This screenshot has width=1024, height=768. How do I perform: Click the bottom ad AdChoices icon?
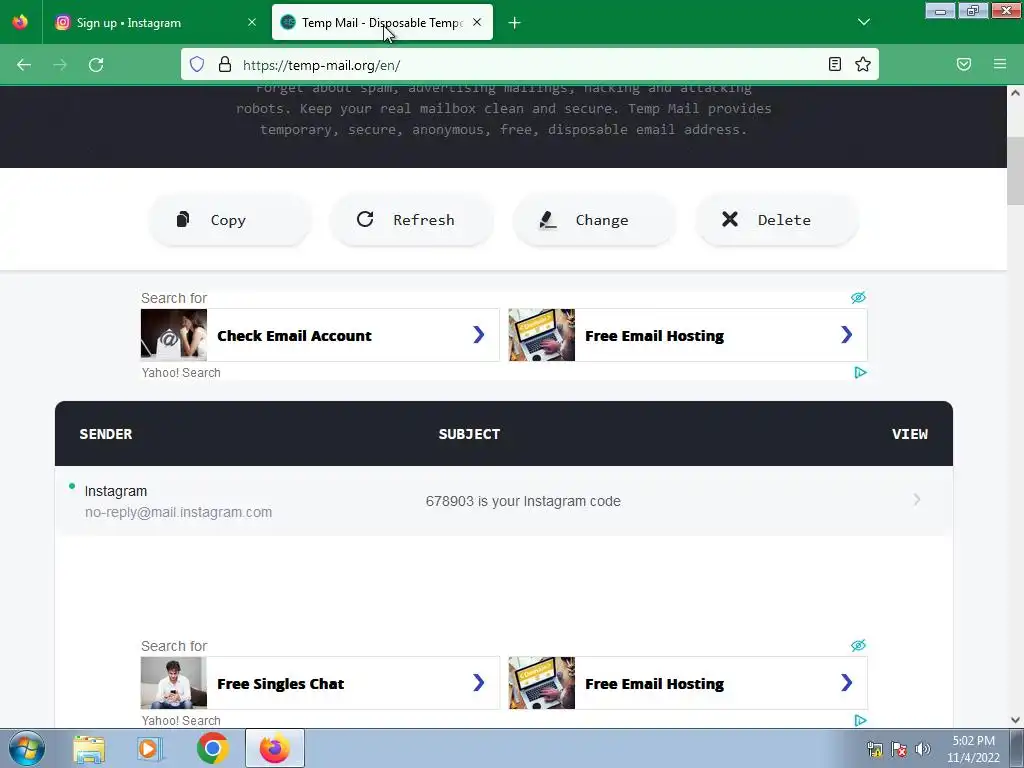point(860,721)
